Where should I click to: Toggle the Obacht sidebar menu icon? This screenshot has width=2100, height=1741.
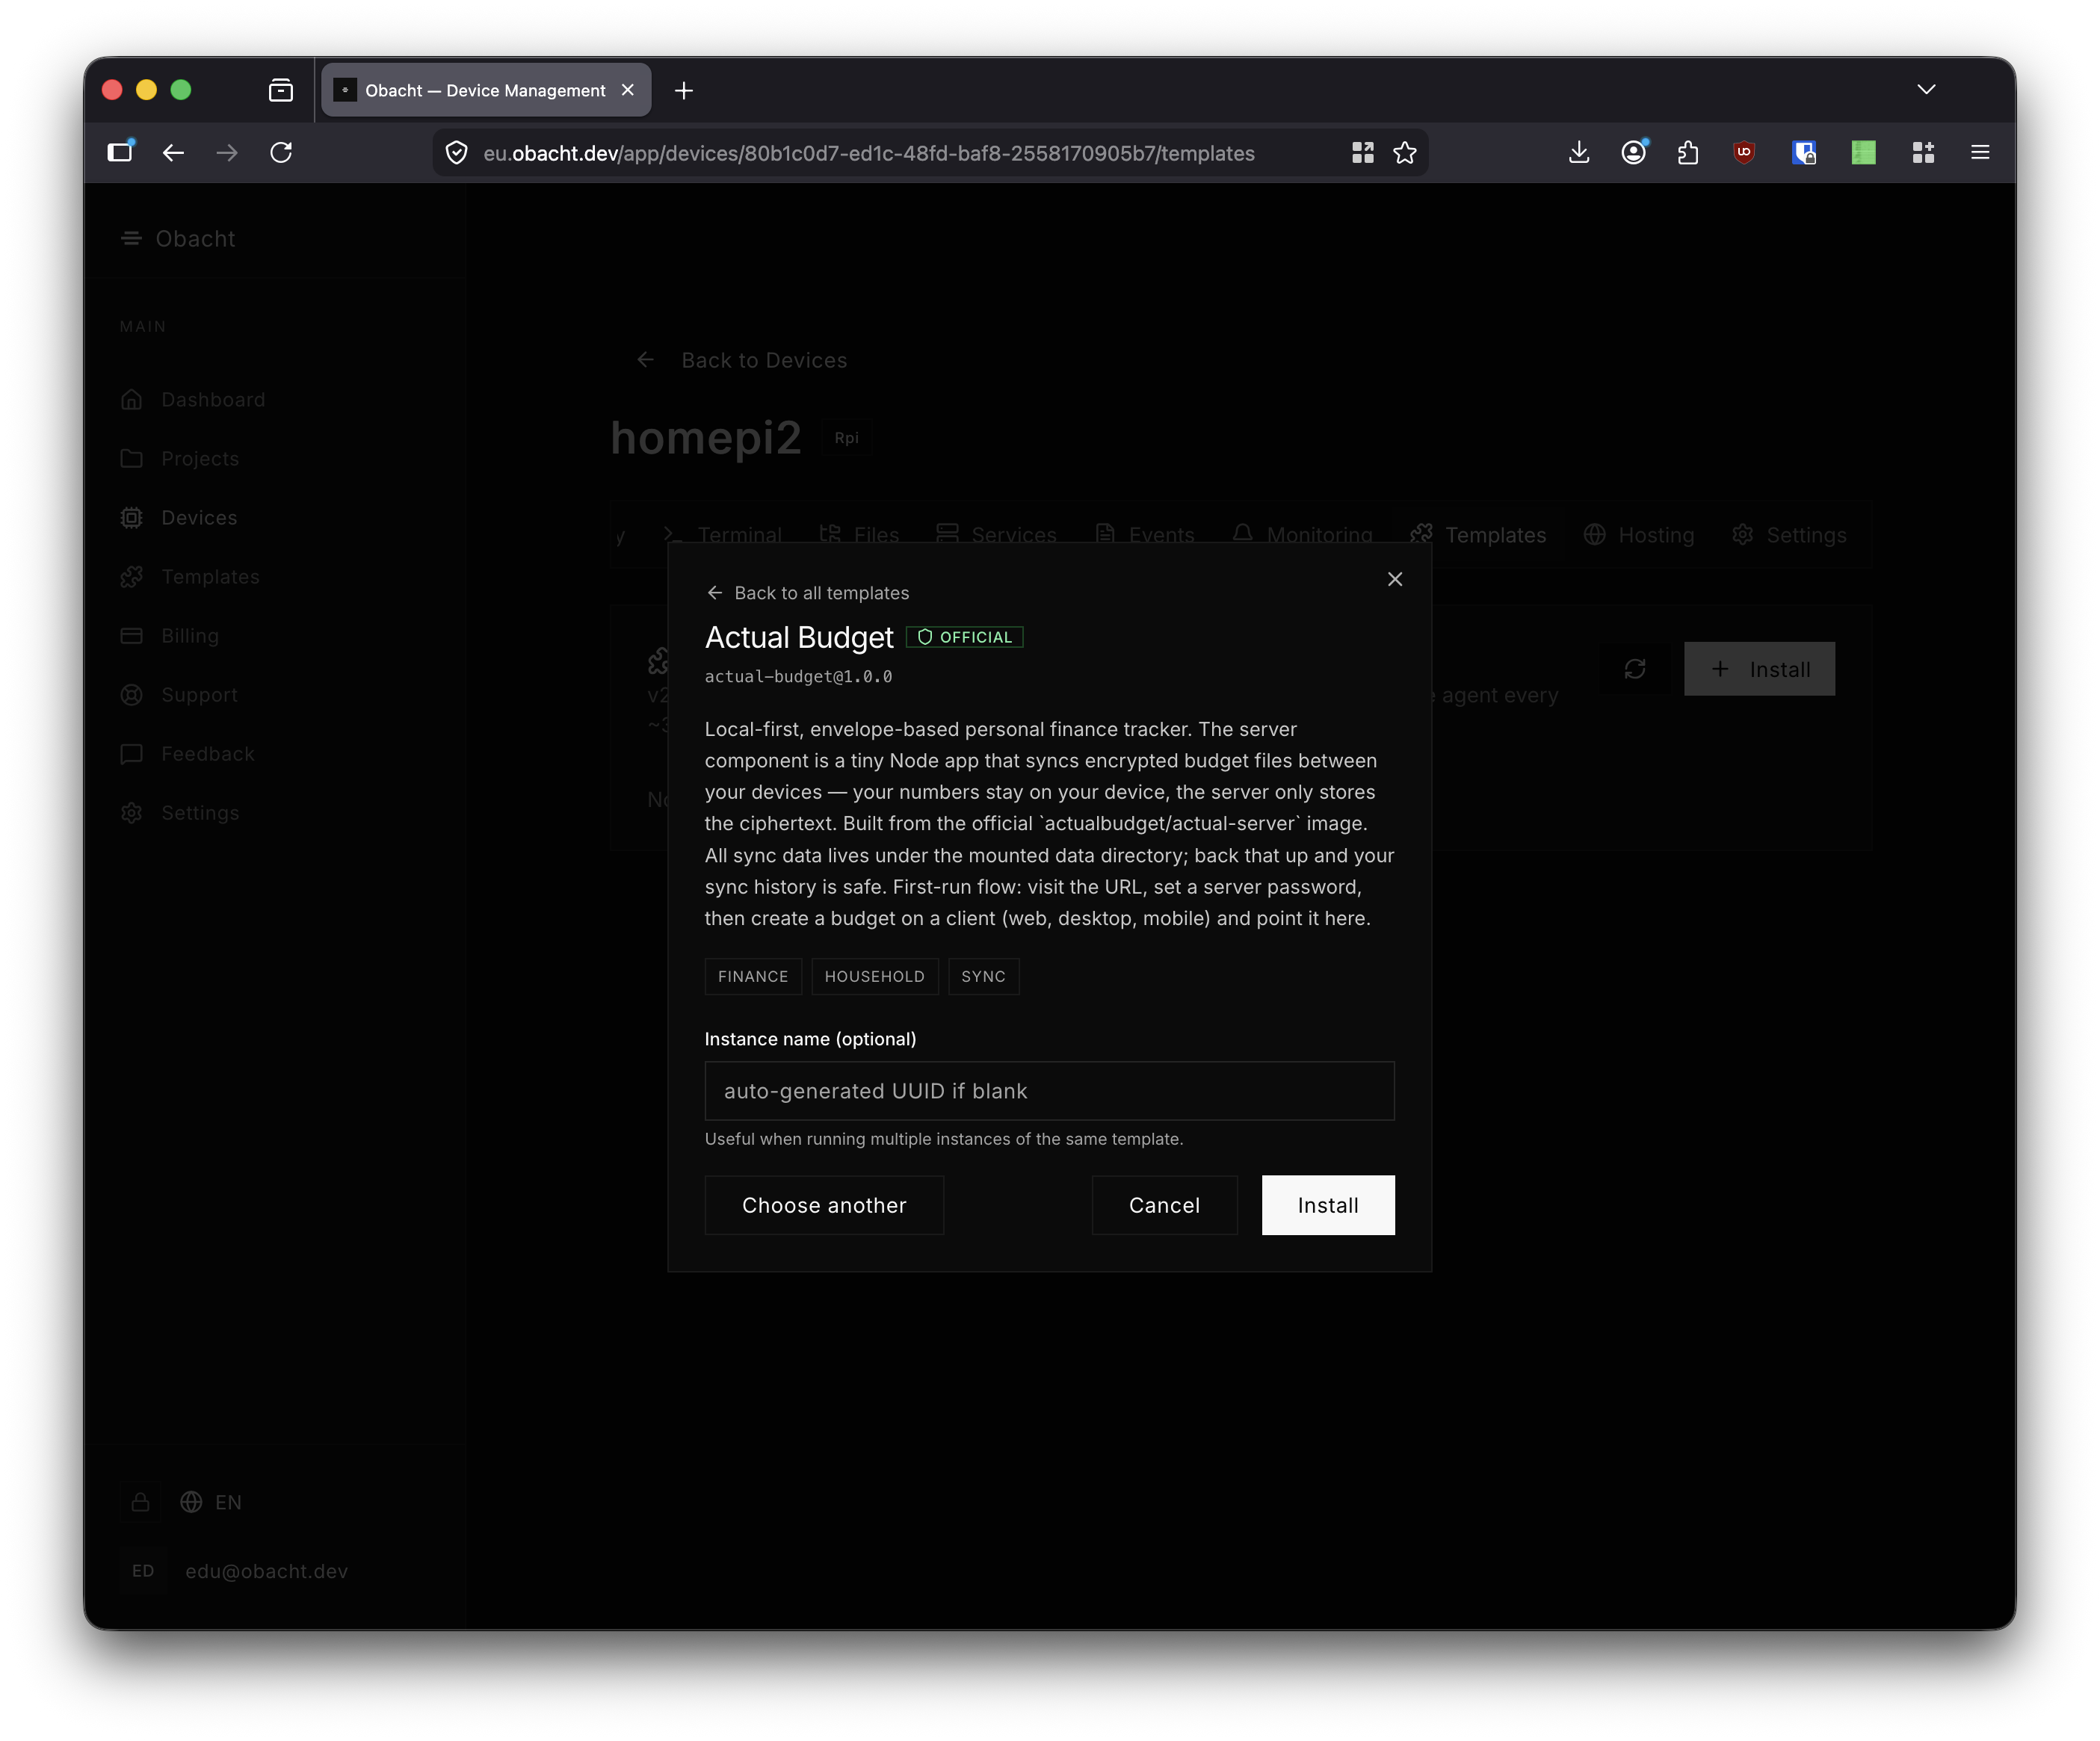131,238
